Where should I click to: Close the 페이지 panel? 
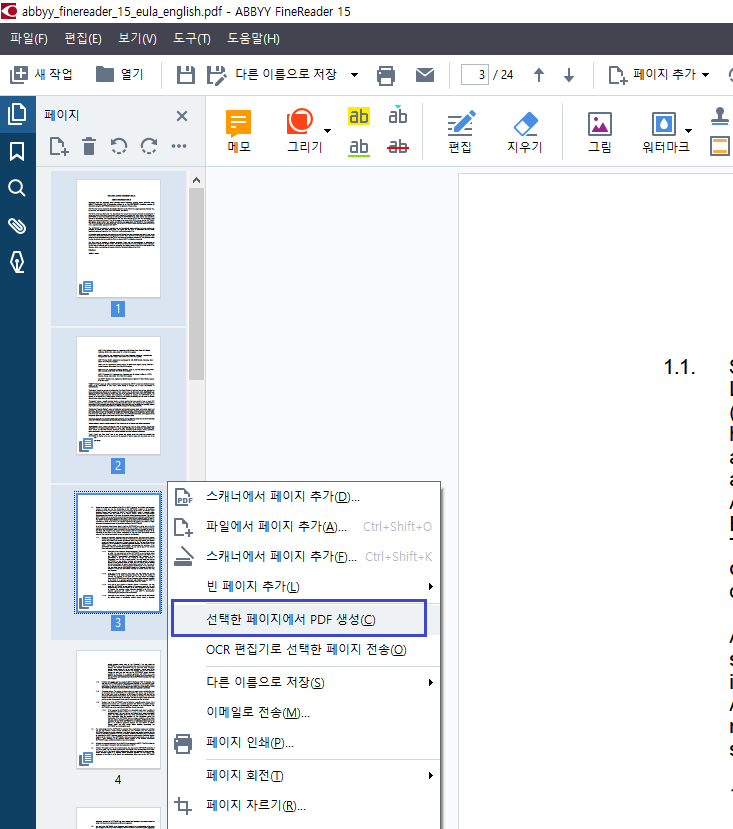182,116
